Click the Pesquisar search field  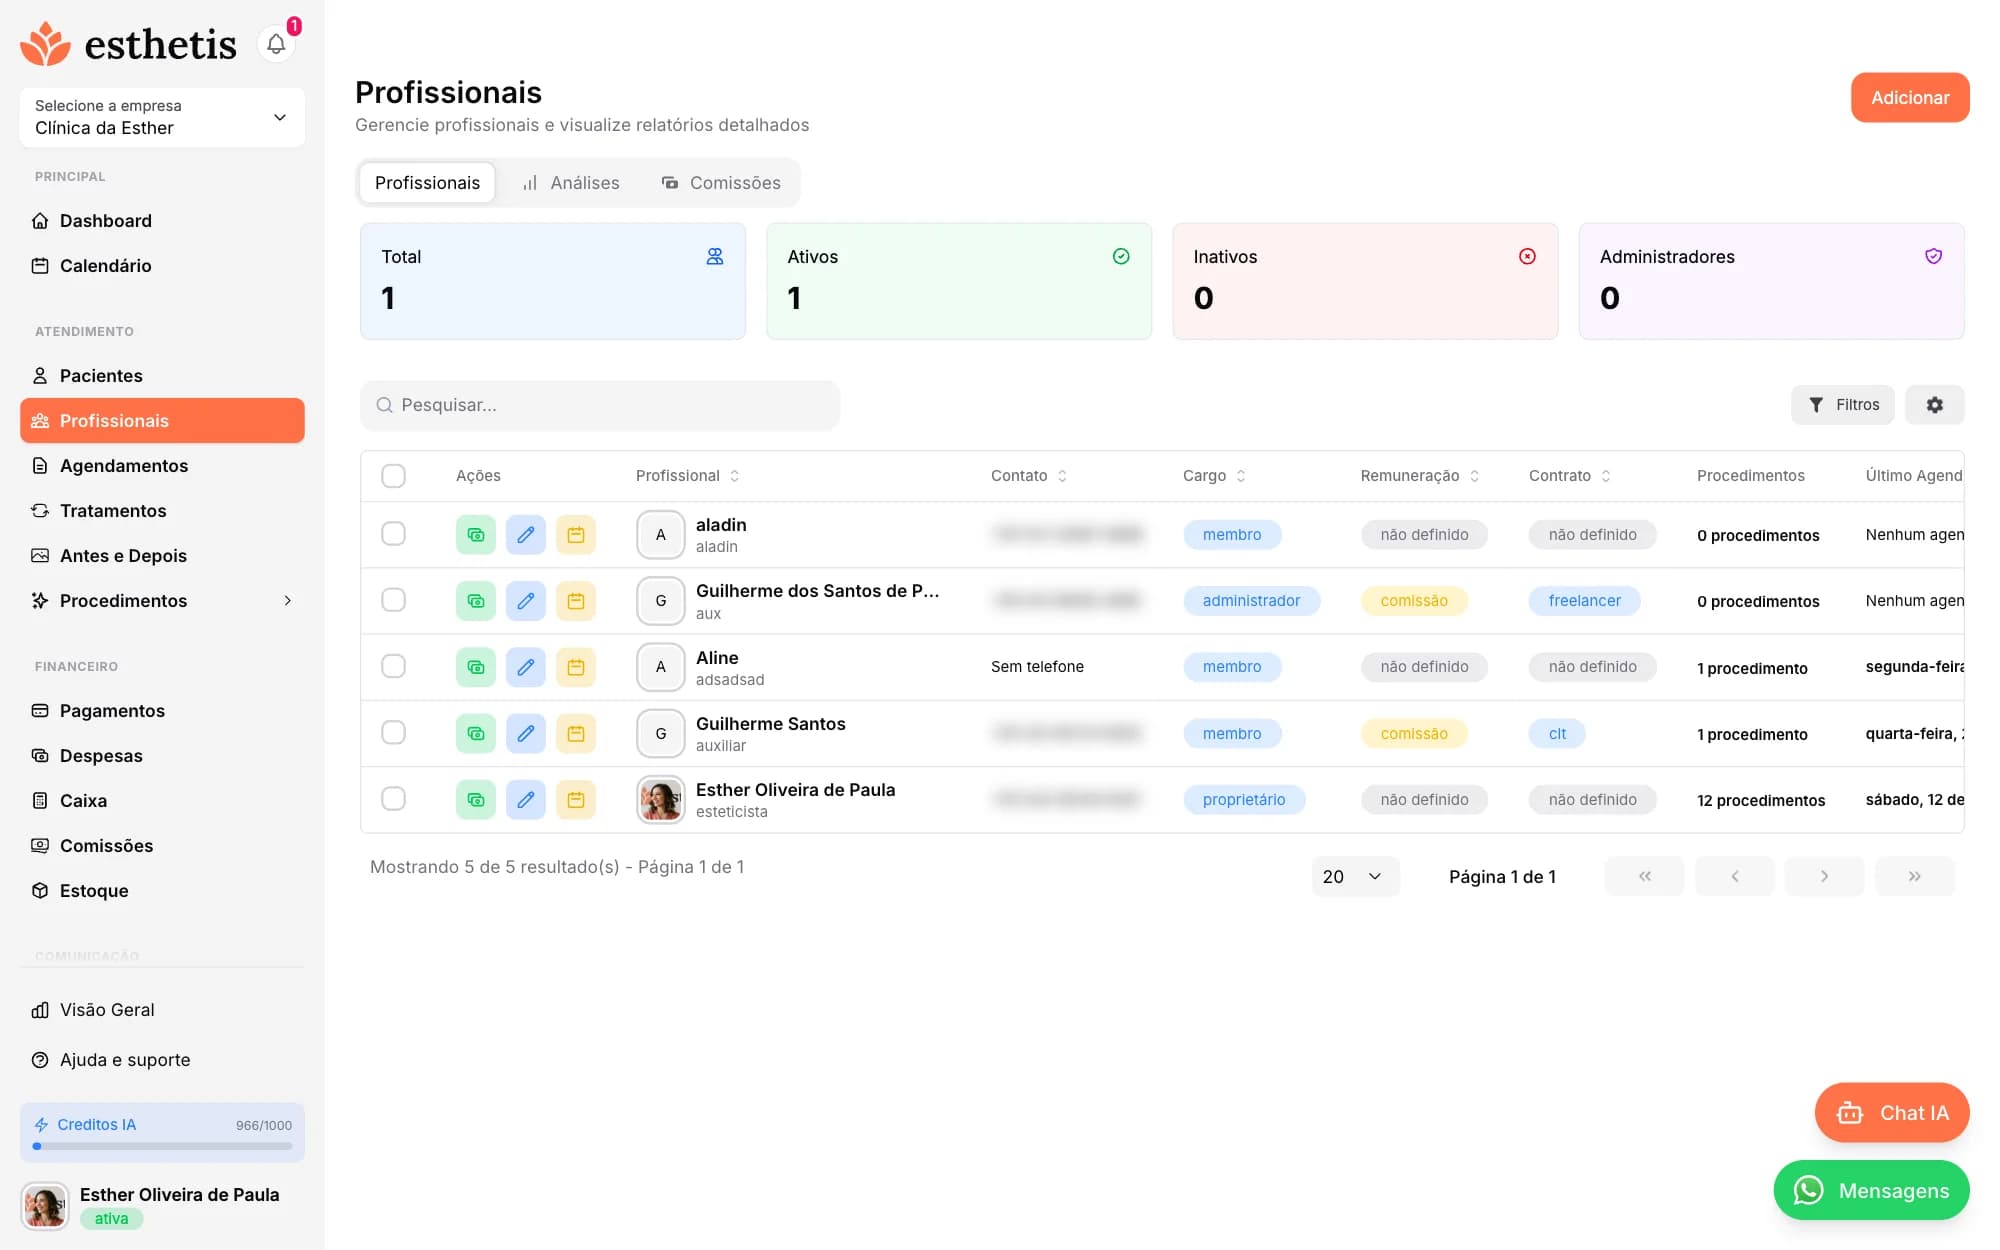(600, 405)
